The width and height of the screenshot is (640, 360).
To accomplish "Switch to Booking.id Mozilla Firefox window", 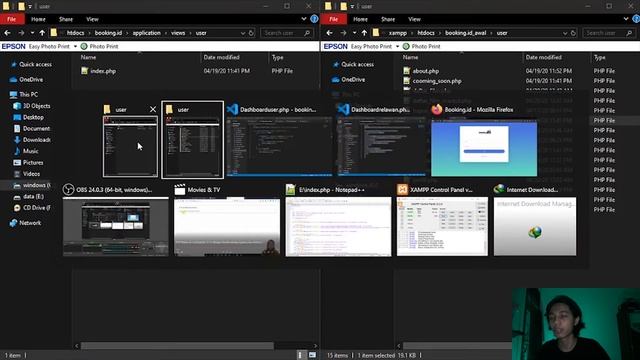I will point(484,148).
